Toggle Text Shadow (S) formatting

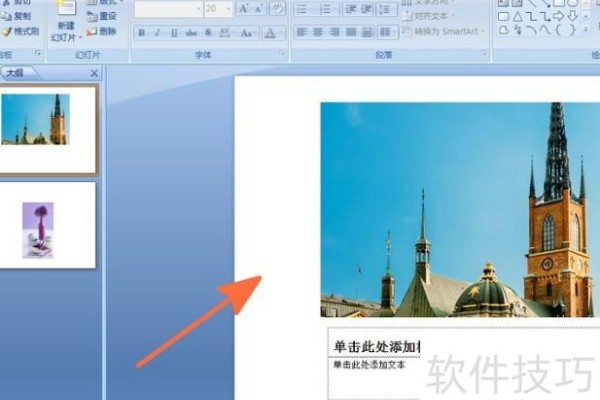208,33
